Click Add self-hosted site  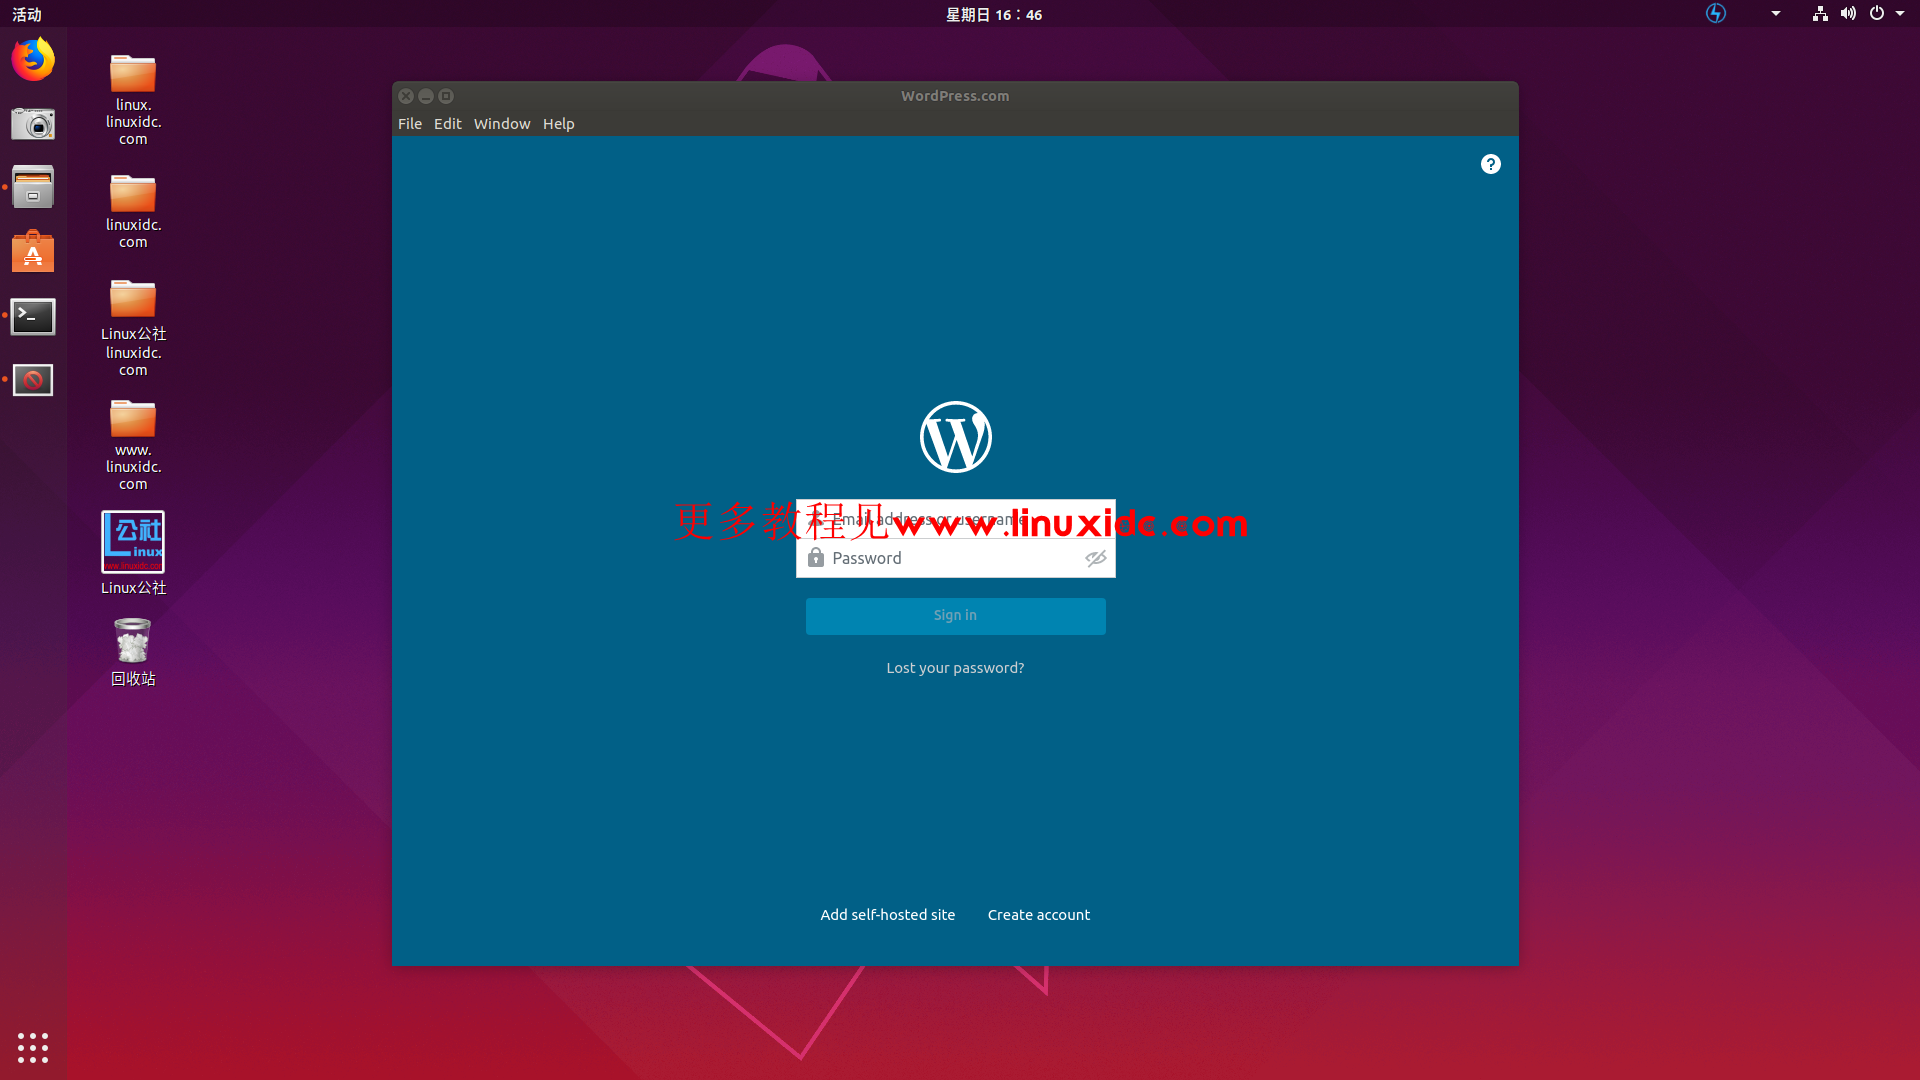point(887,914)
